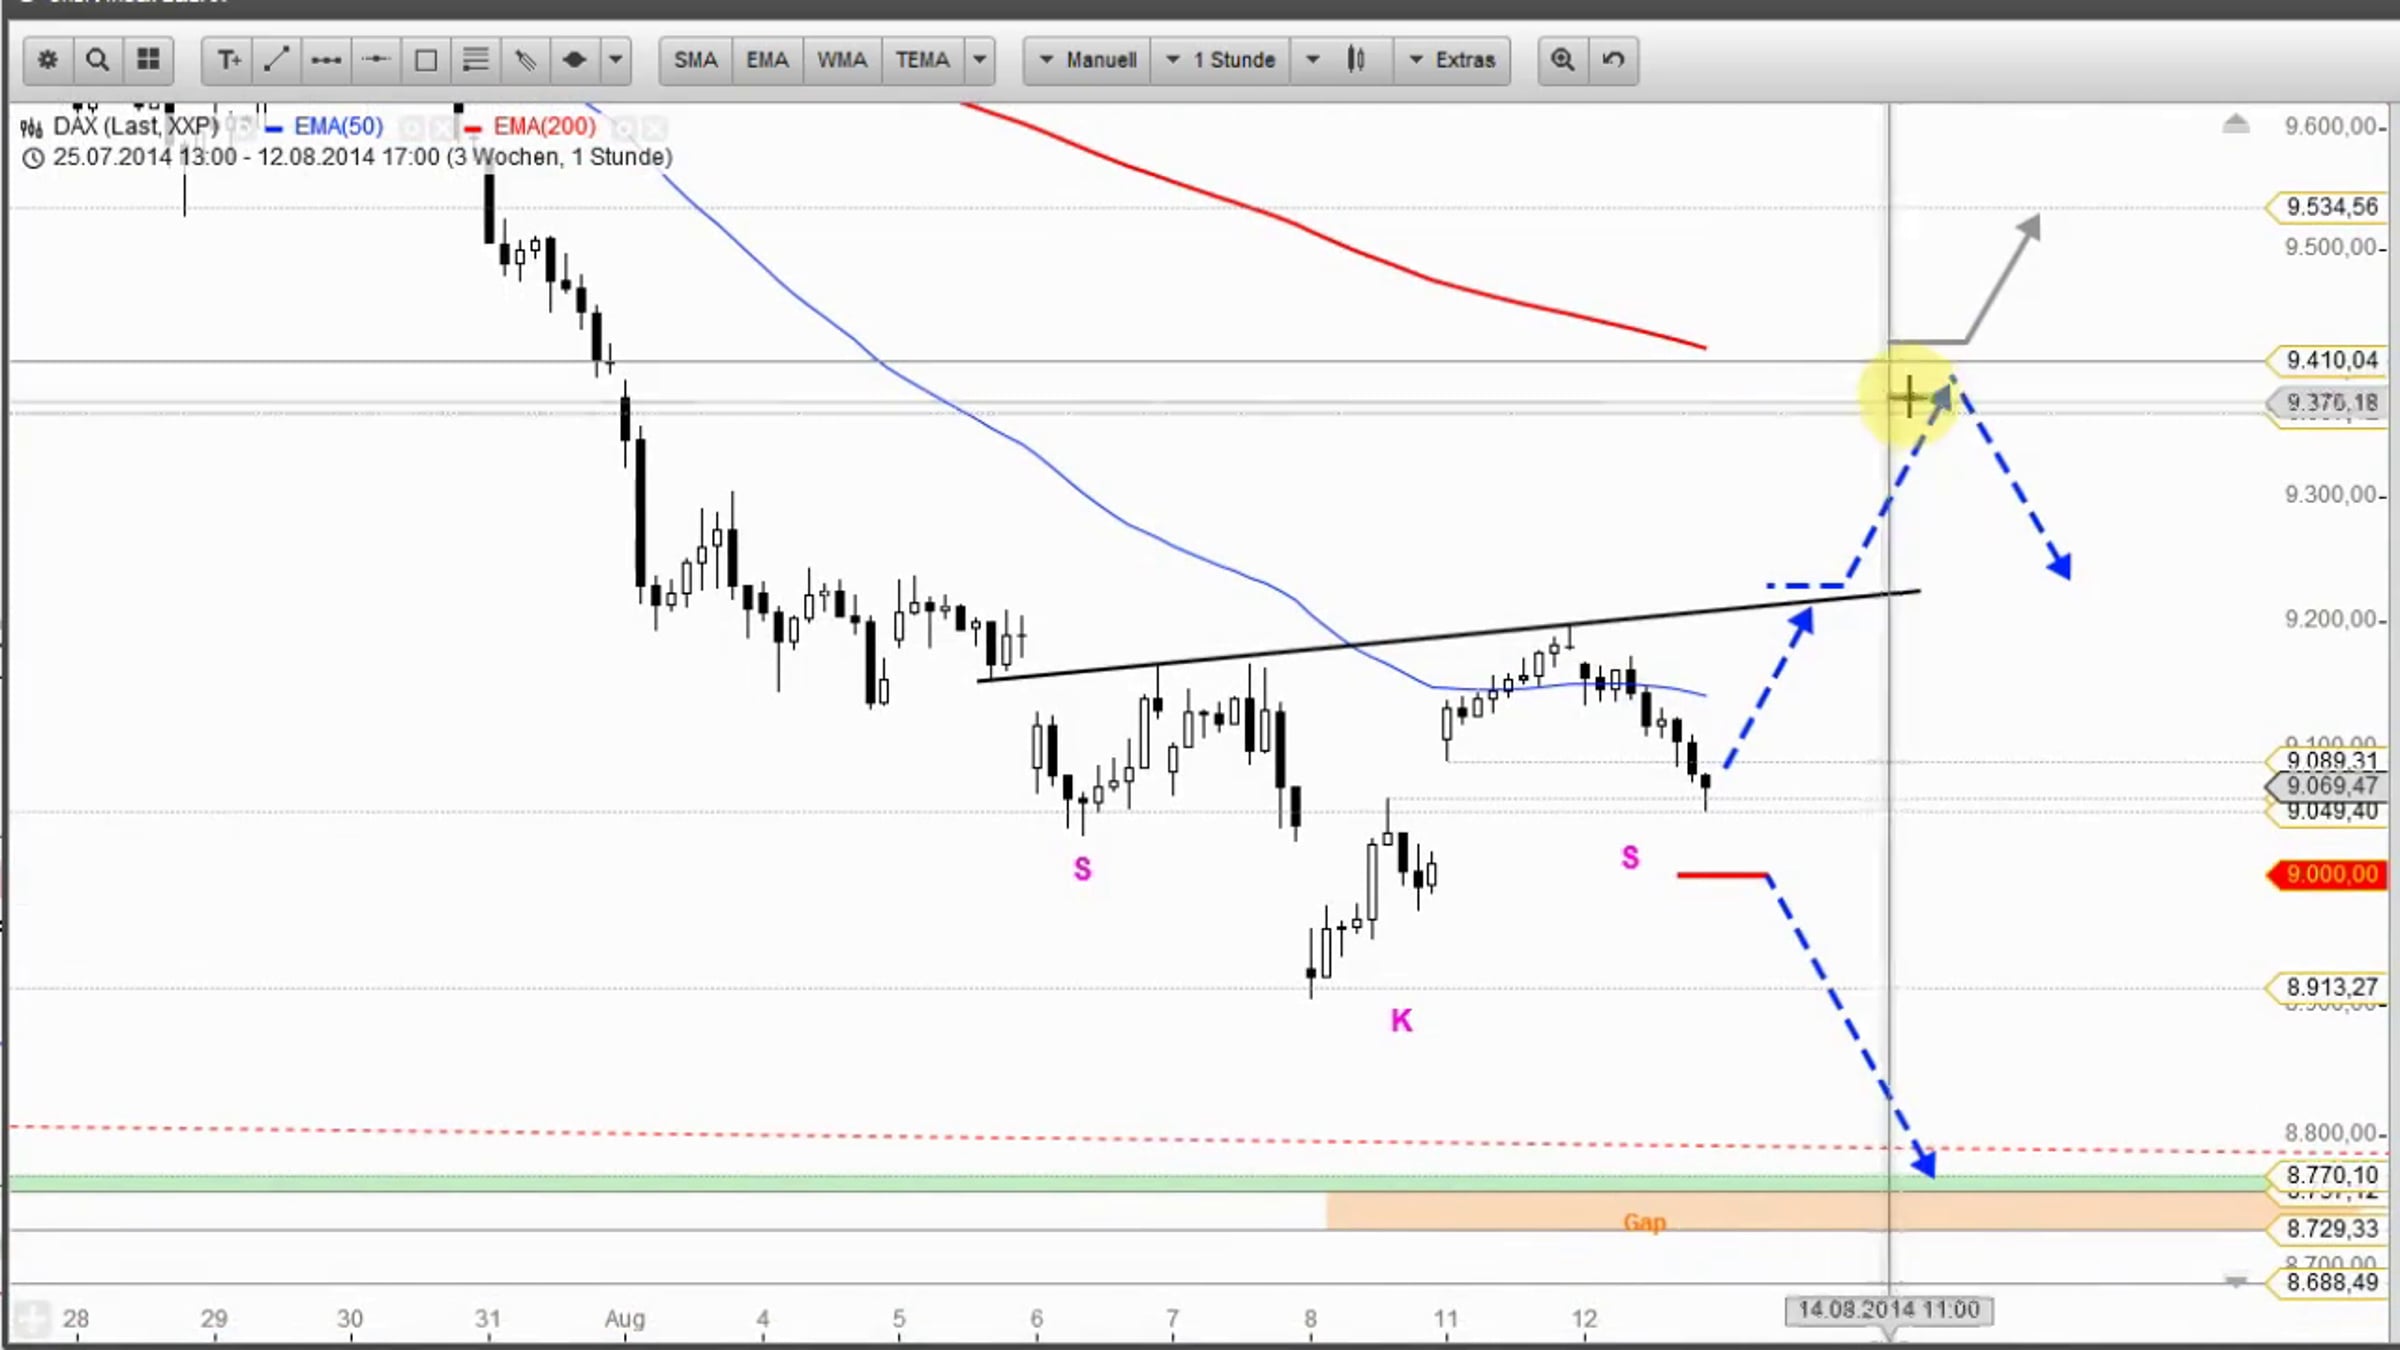
Task: Click the plus icon at chart bottom-left
Action: pyautogui.click(x=32, y=1318)
